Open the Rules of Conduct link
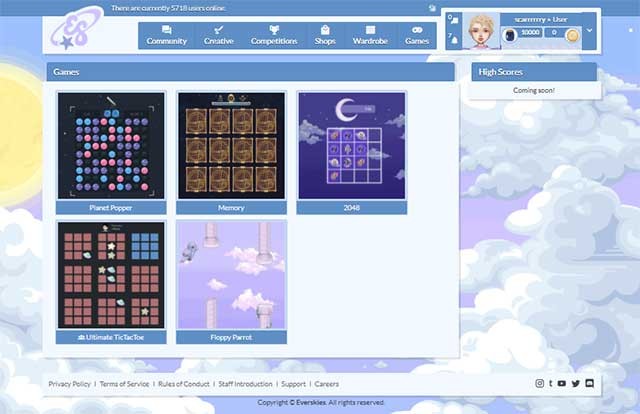This screenshot has width=640, height=414. 184,384
